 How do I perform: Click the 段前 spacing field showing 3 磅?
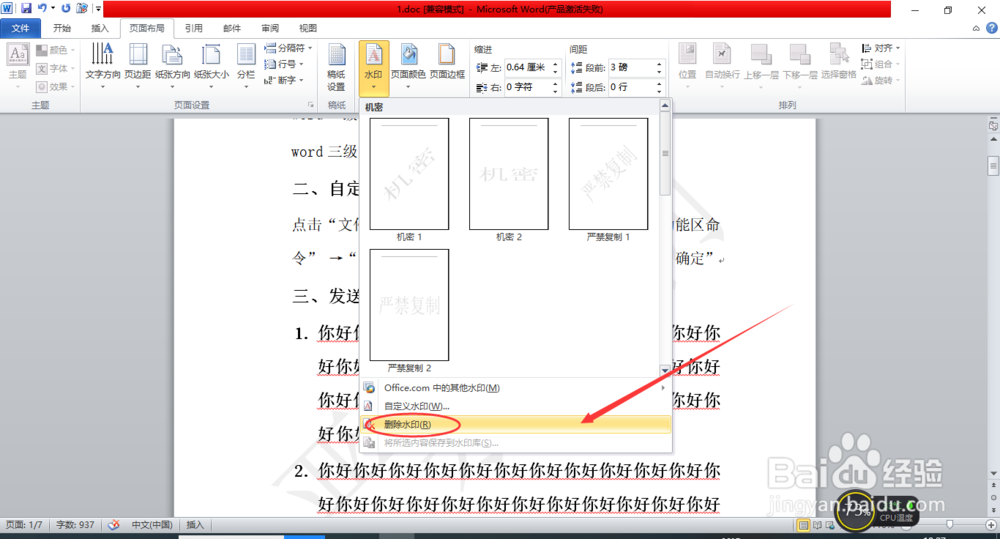click(631, 68)
